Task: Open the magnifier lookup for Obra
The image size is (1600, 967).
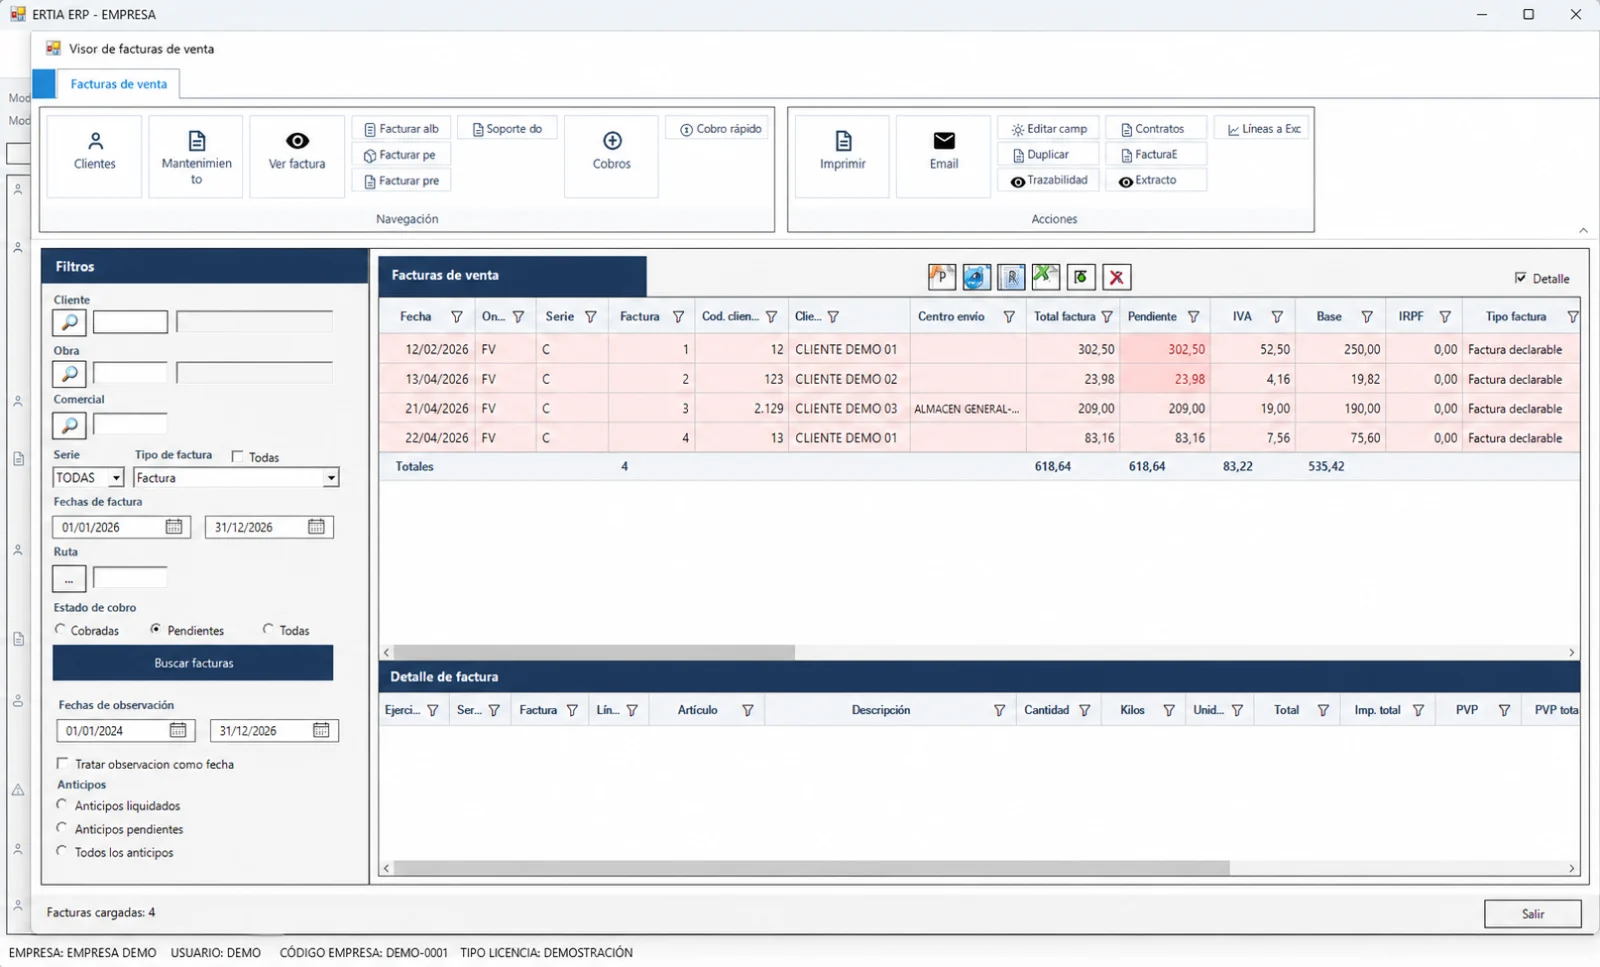Action: click(69, 374)
